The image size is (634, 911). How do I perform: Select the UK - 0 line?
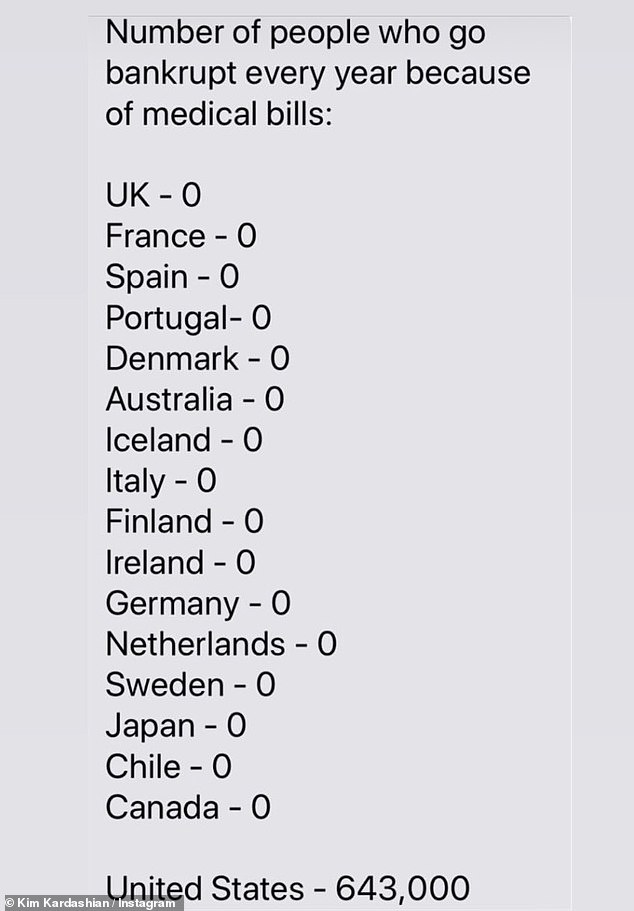point(153,195)
